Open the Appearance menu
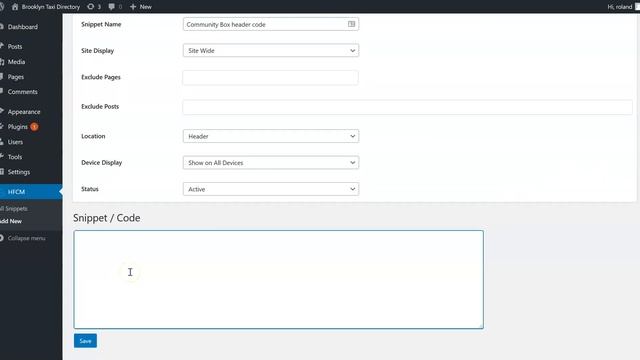640x360 pixels. [24, 112]
